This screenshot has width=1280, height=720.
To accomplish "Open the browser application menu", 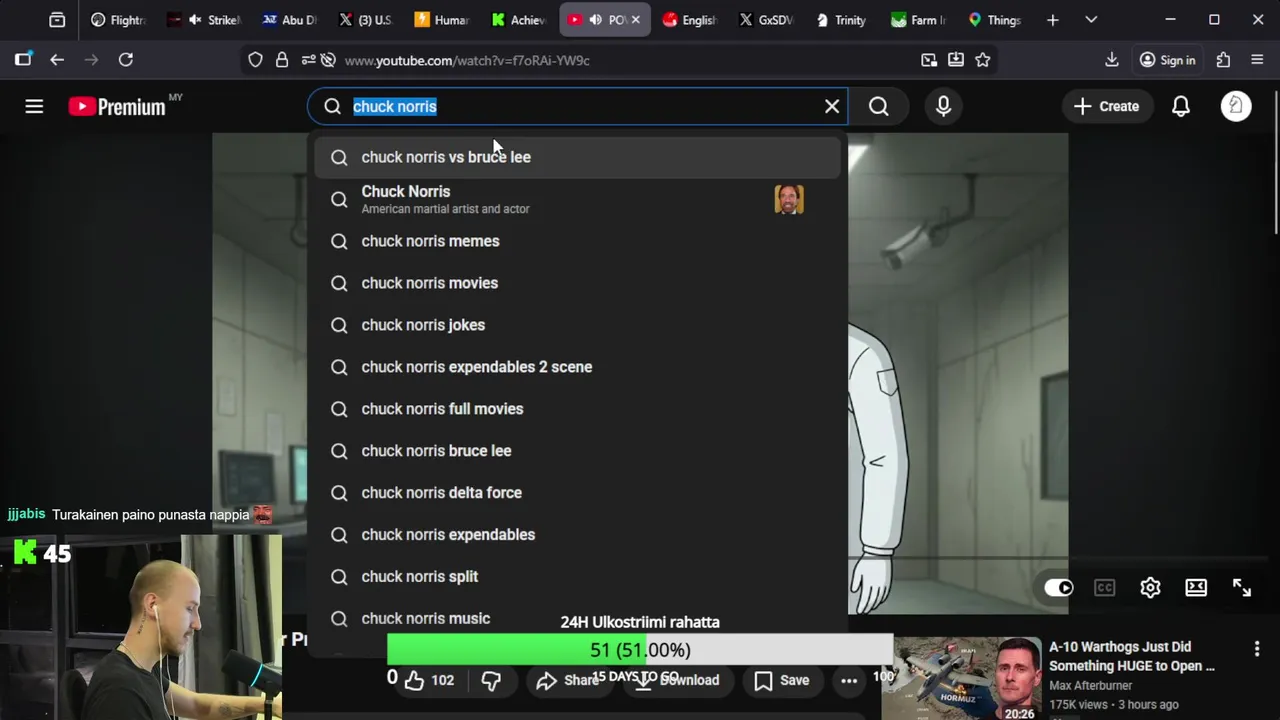I will click(1257, 60).
